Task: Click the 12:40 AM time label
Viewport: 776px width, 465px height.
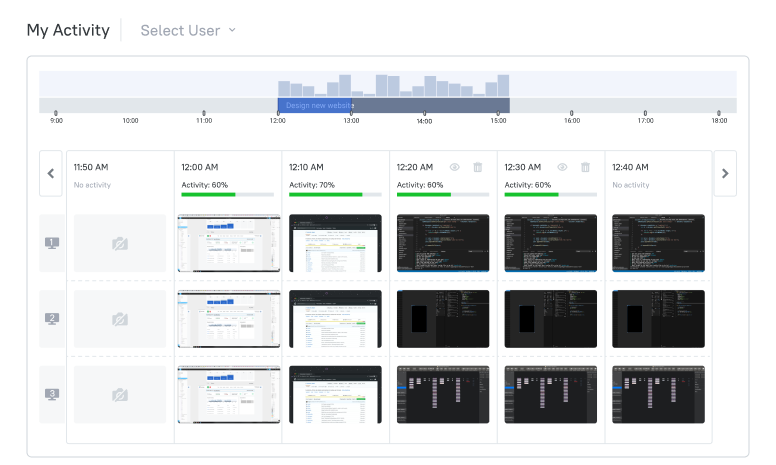Action: tap(630, 167)
